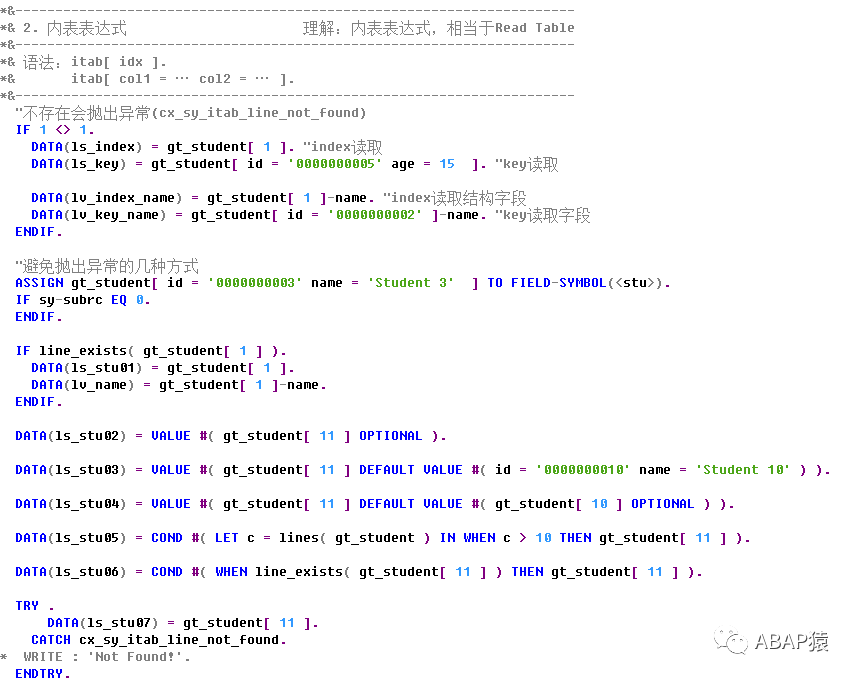This screenshot has height=679, width=856.
Task: Click the variable ls_stu04
Action: pos(87,503)
